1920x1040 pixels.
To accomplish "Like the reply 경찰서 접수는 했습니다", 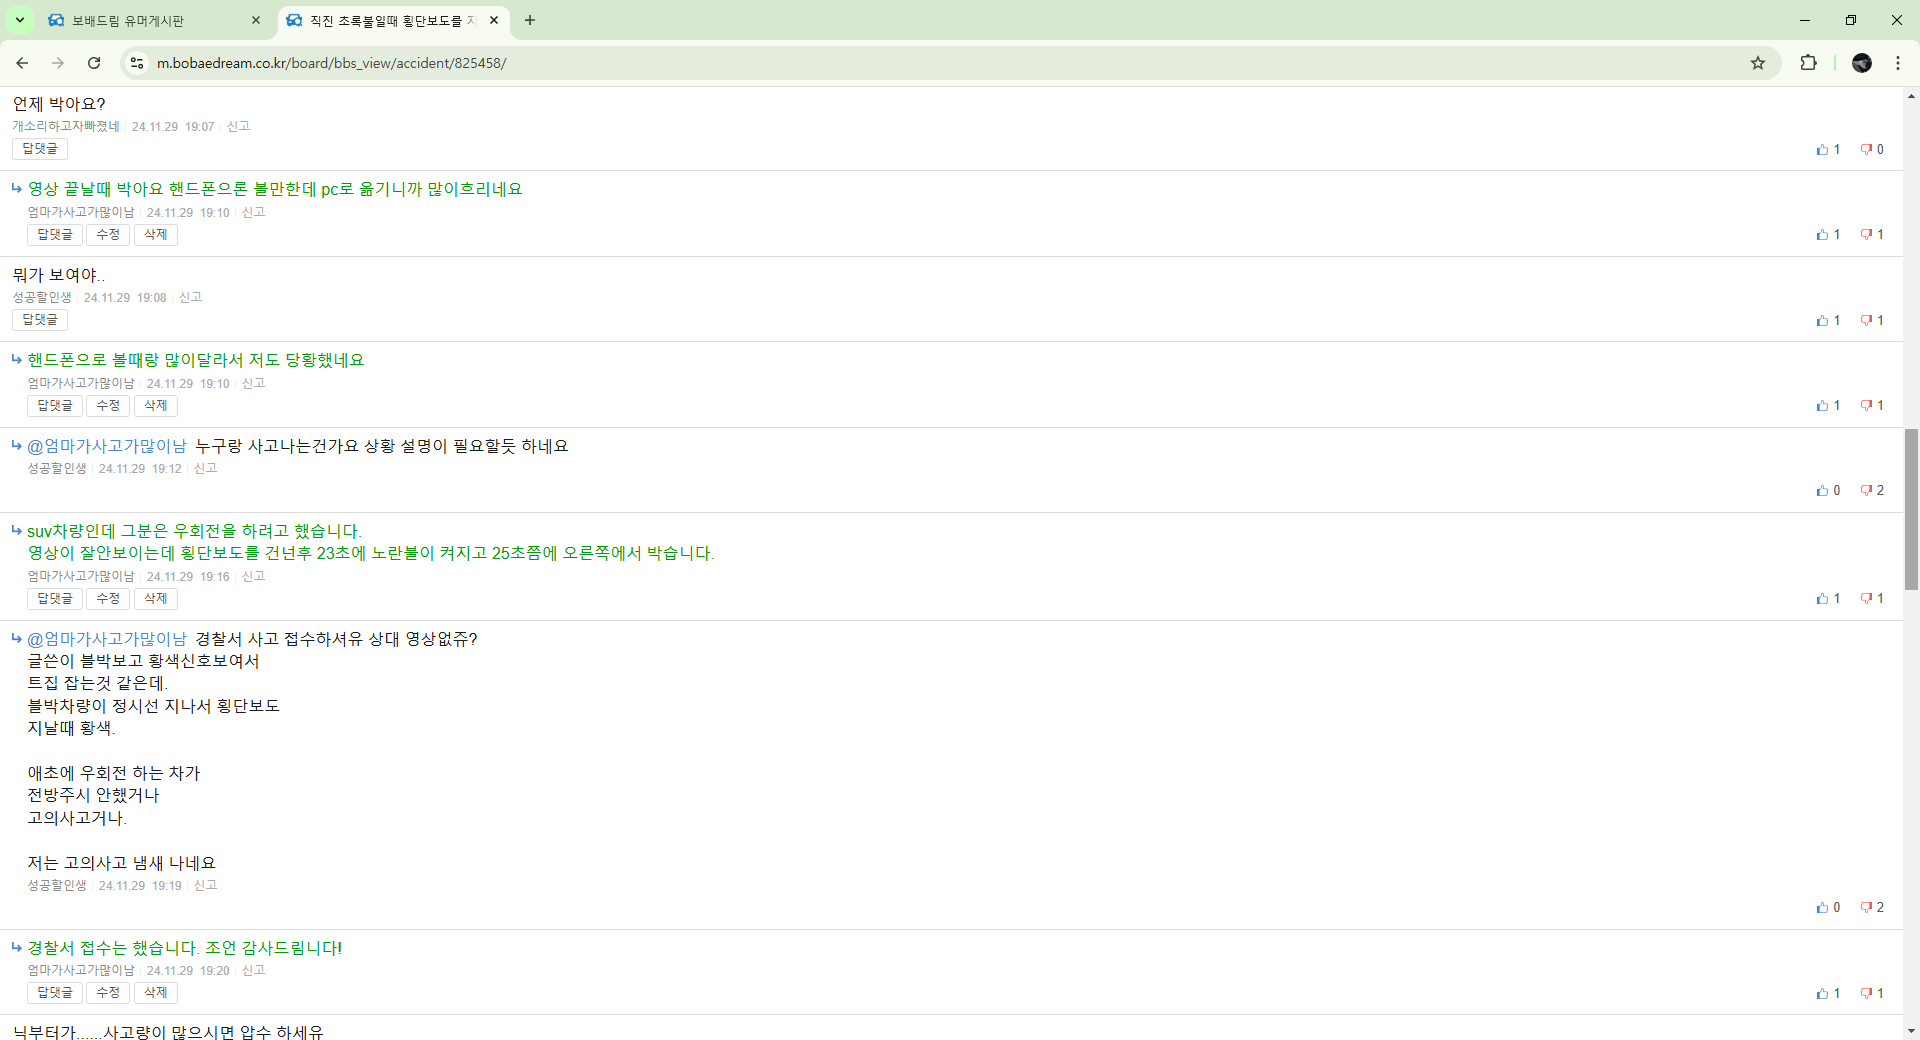I will pos(1828,993).
